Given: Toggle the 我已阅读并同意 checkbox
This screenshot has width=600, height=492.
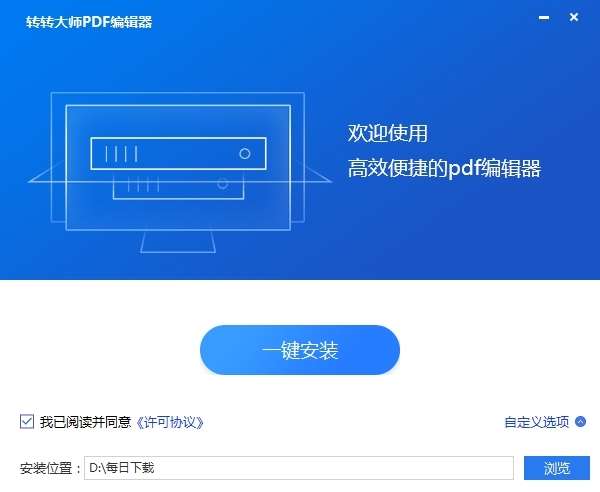Looking at the screenshot, I should point(27,422).
